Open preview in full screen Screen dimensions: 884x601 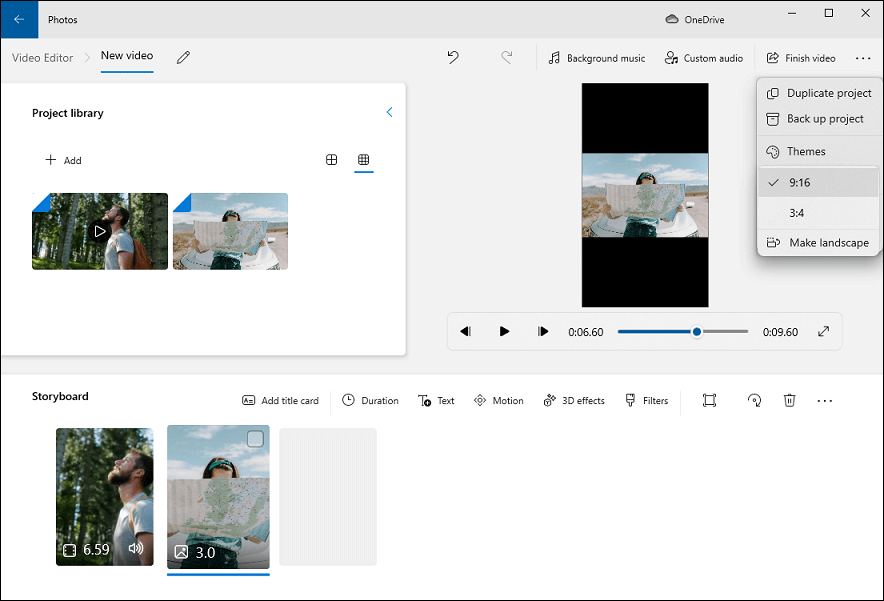click(x=824, y=332)
